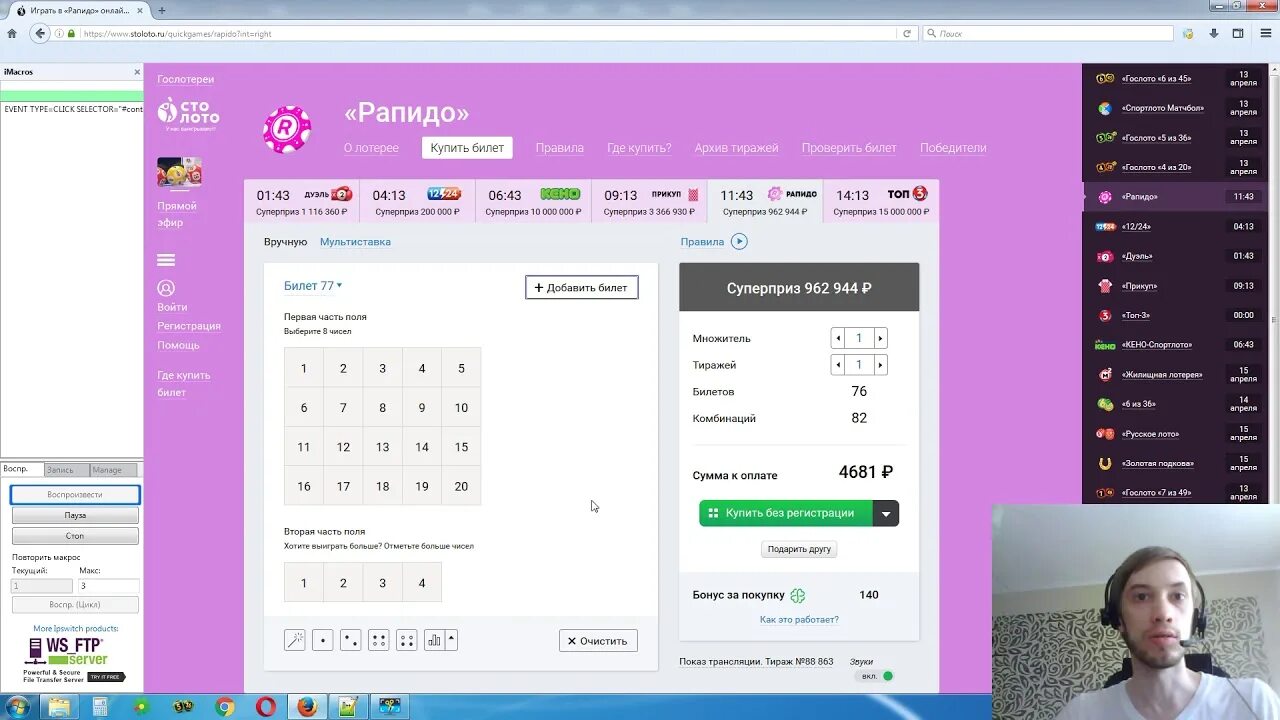Click the two-dot dice icon
The height and width of the screenshot is (720, 1280).
pyautogui.click(x=350, y=640)
